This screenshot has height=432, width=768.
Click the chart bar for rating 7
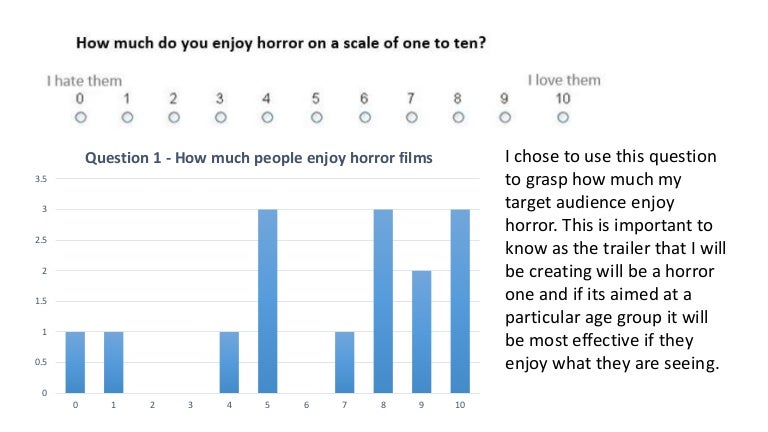(x=345, y=362)
